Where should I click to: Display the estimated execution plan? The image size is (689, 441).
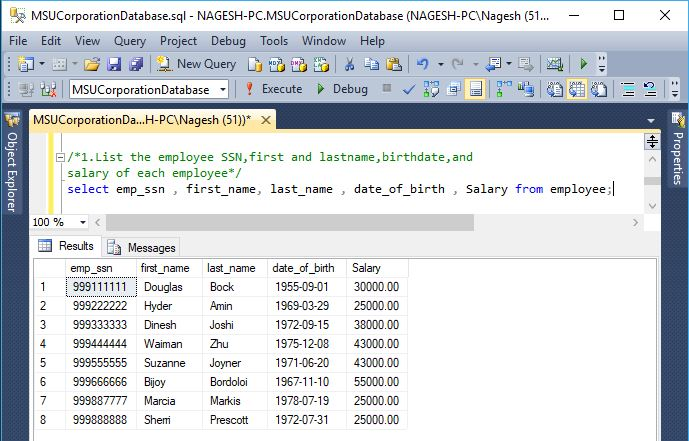(431, 89)
